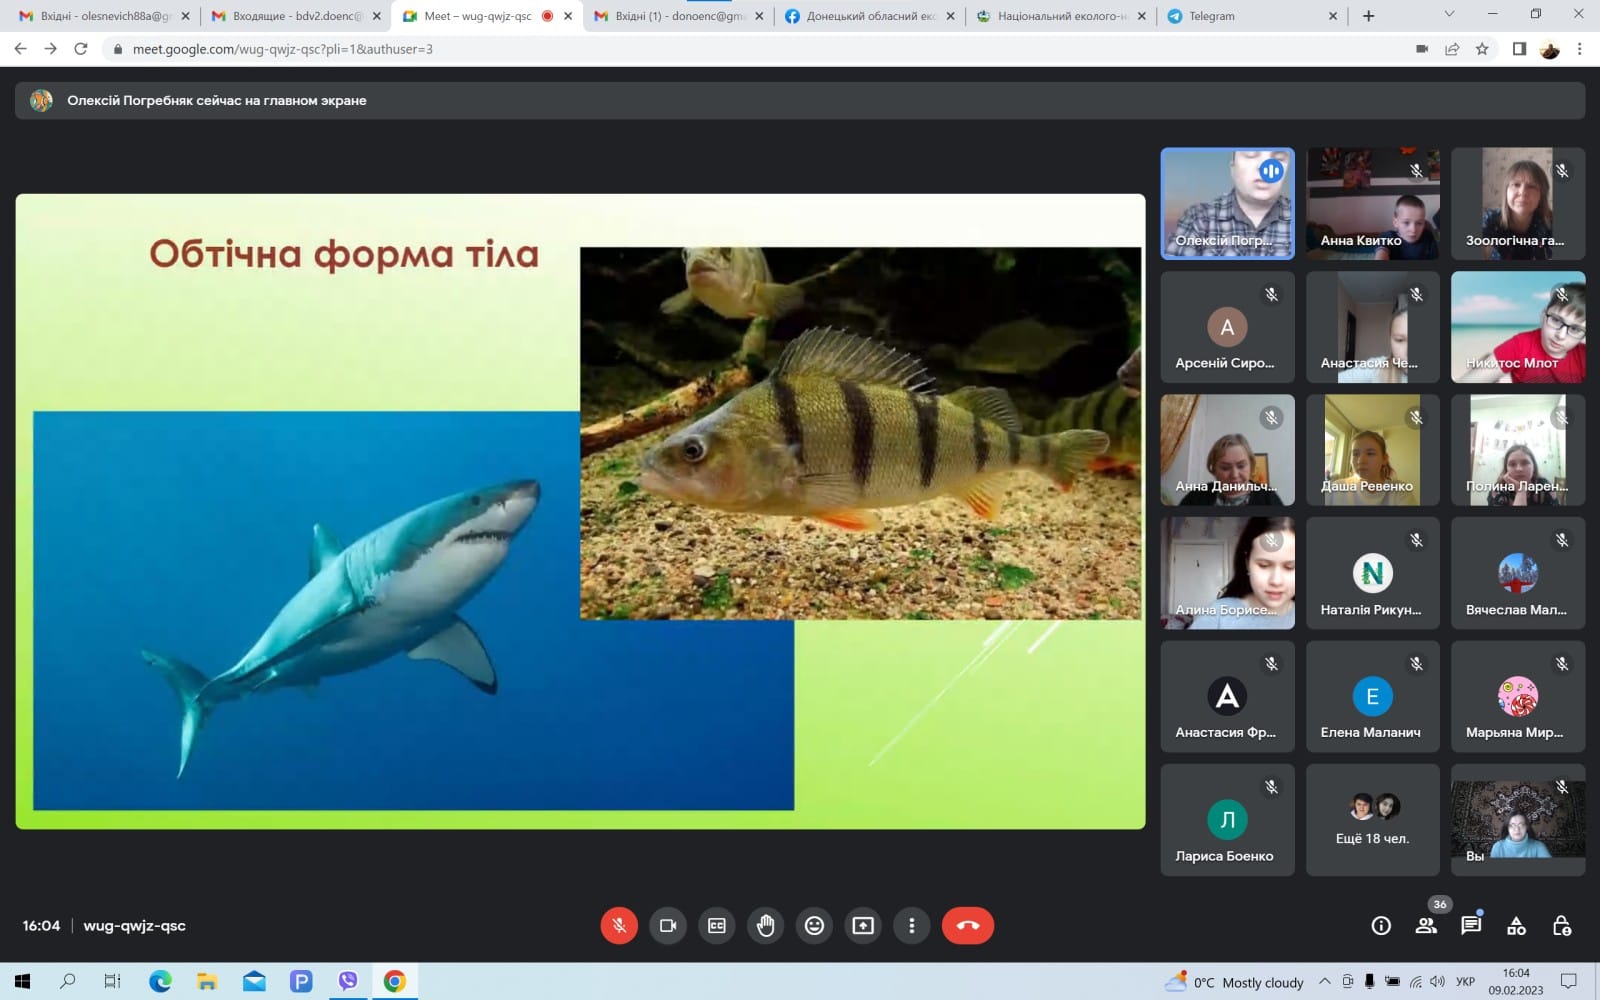1600x1000 pixels.
Task: Select Олексій Погребняк's video tile
Action: pyautogui.click(x=1227, y=203)
